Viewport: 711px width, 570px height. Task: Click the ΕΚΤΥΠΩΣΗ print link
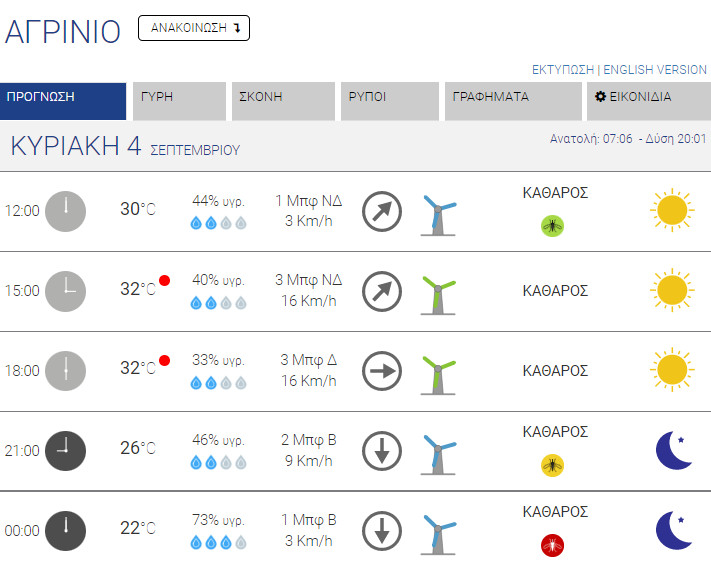pos(563,70)
